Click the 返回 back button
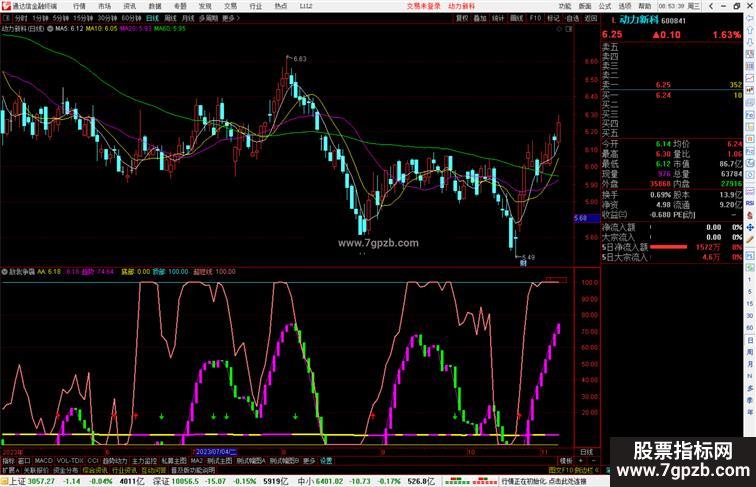The width and height of the screenshot is (756, 487). (x=591, y=18)
